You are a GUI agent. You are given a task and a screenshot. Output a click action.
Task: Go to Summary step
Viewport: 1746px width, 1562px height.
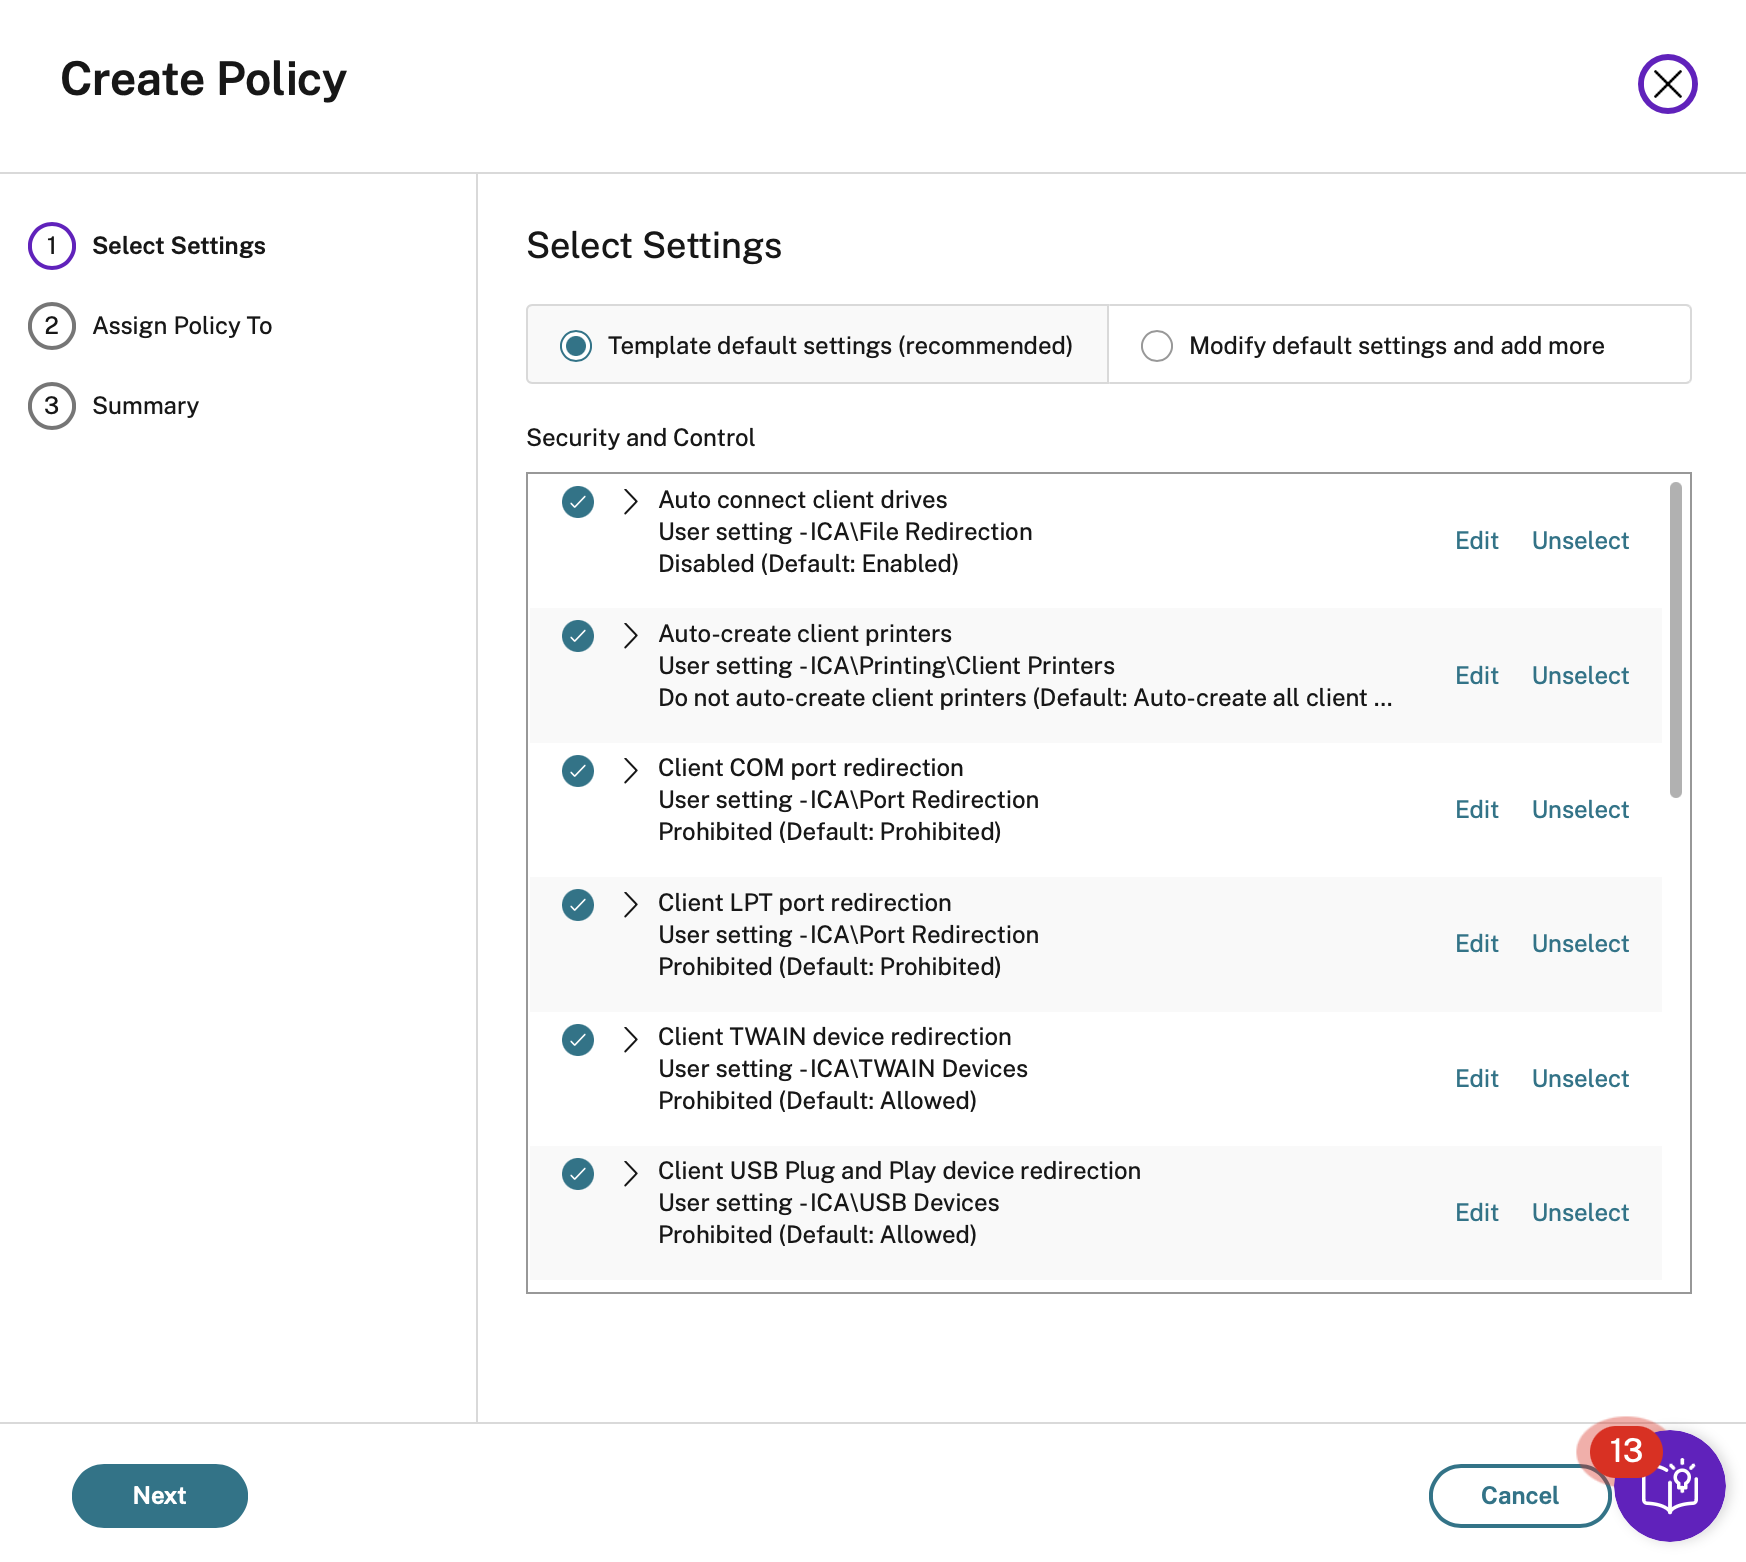tap(145, 406)
